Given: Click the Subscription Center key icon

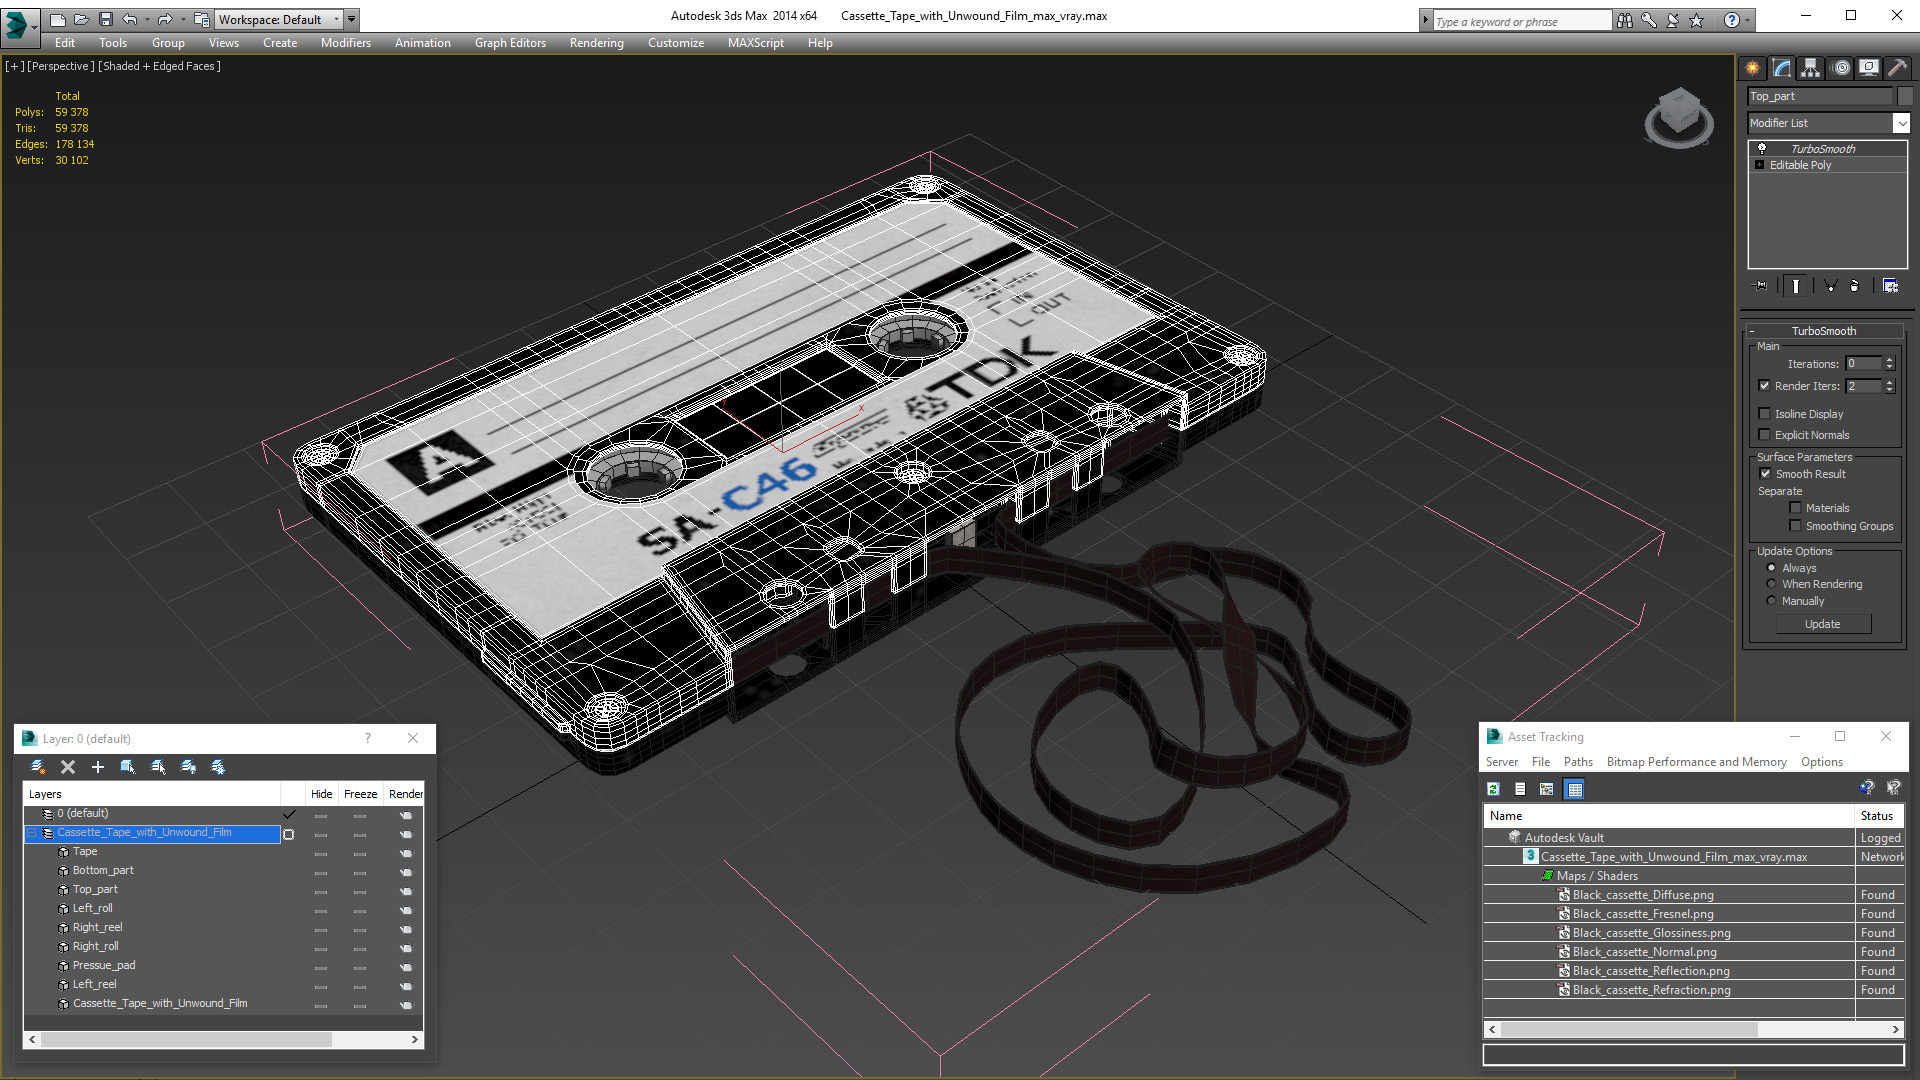Looking at the screenshot, I should point(1649,20).
